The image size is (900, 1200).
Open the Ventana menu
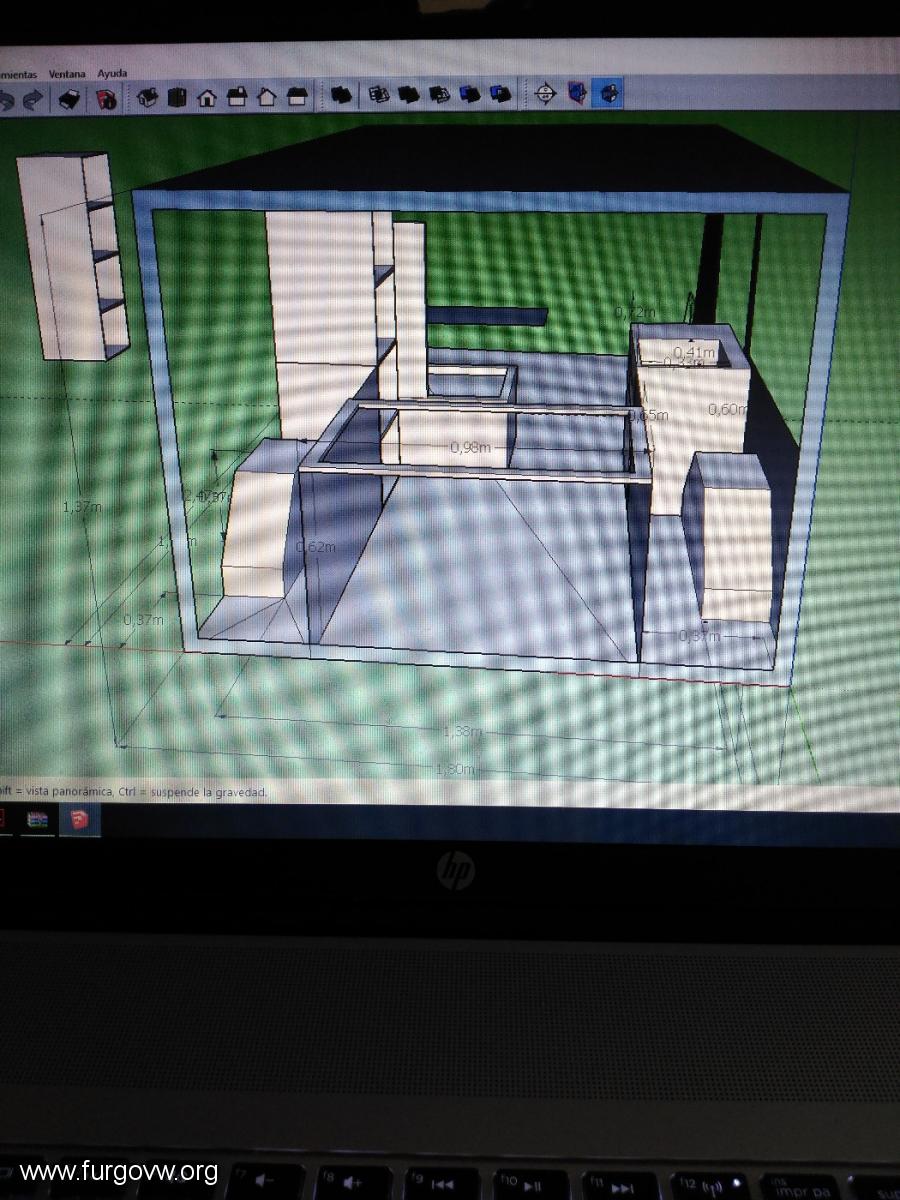67,74
